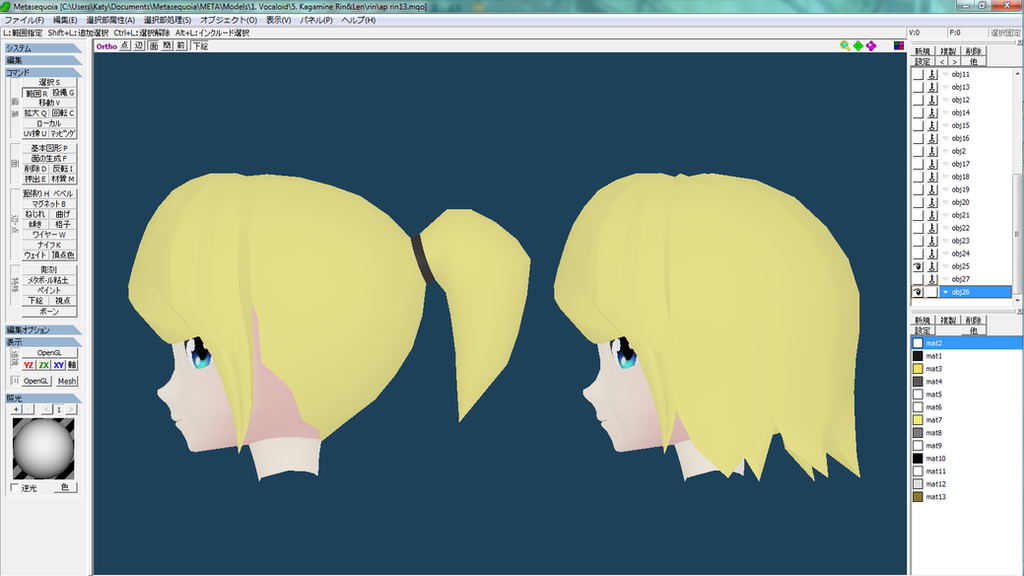Expand the 編集オプション panel header
This screenshot has width=1024, height=576.
pos(43,330)
